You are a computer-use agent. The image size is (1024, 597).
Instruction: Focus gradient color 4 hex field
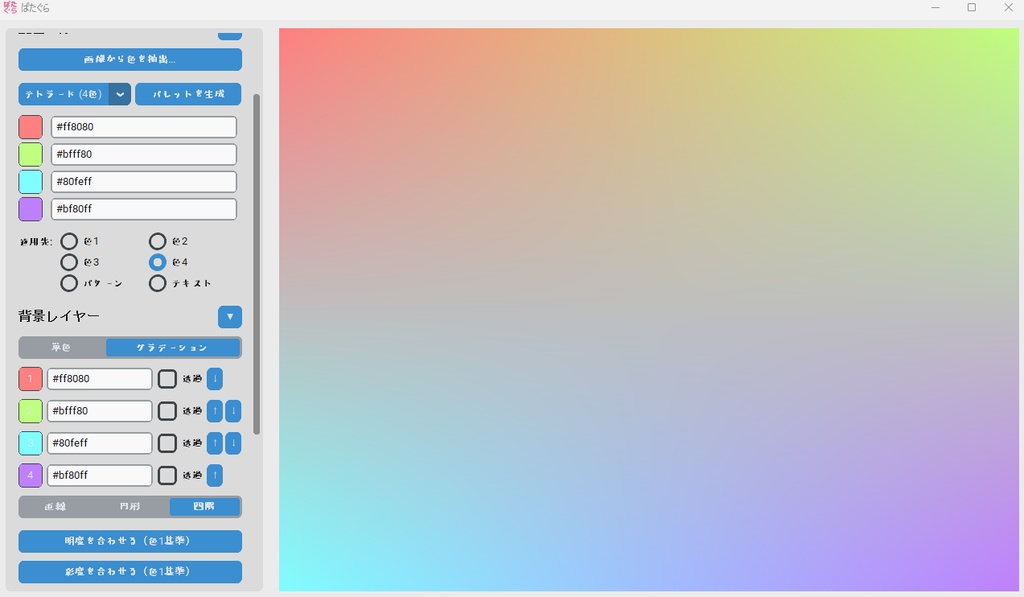click(100, 475)
